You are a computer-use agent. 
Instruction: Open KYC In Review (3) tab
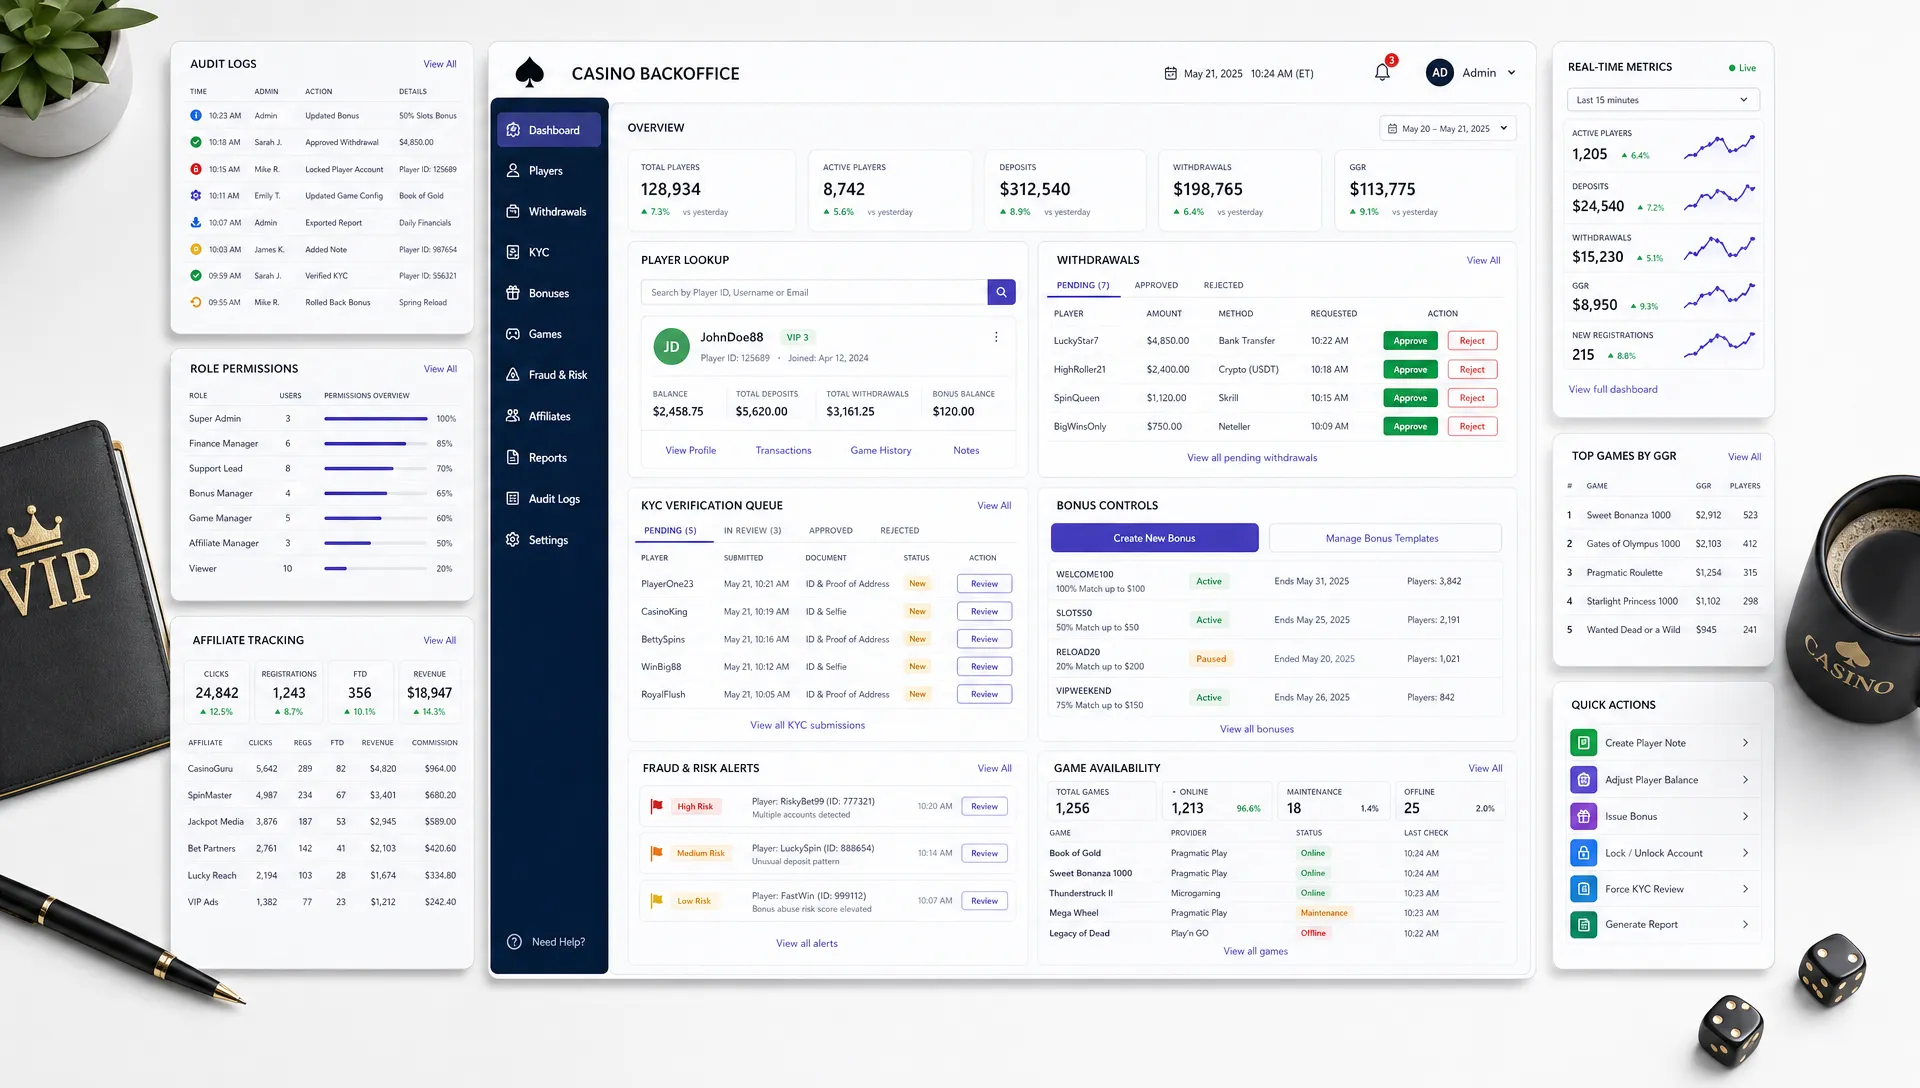[x=752, y=531]
